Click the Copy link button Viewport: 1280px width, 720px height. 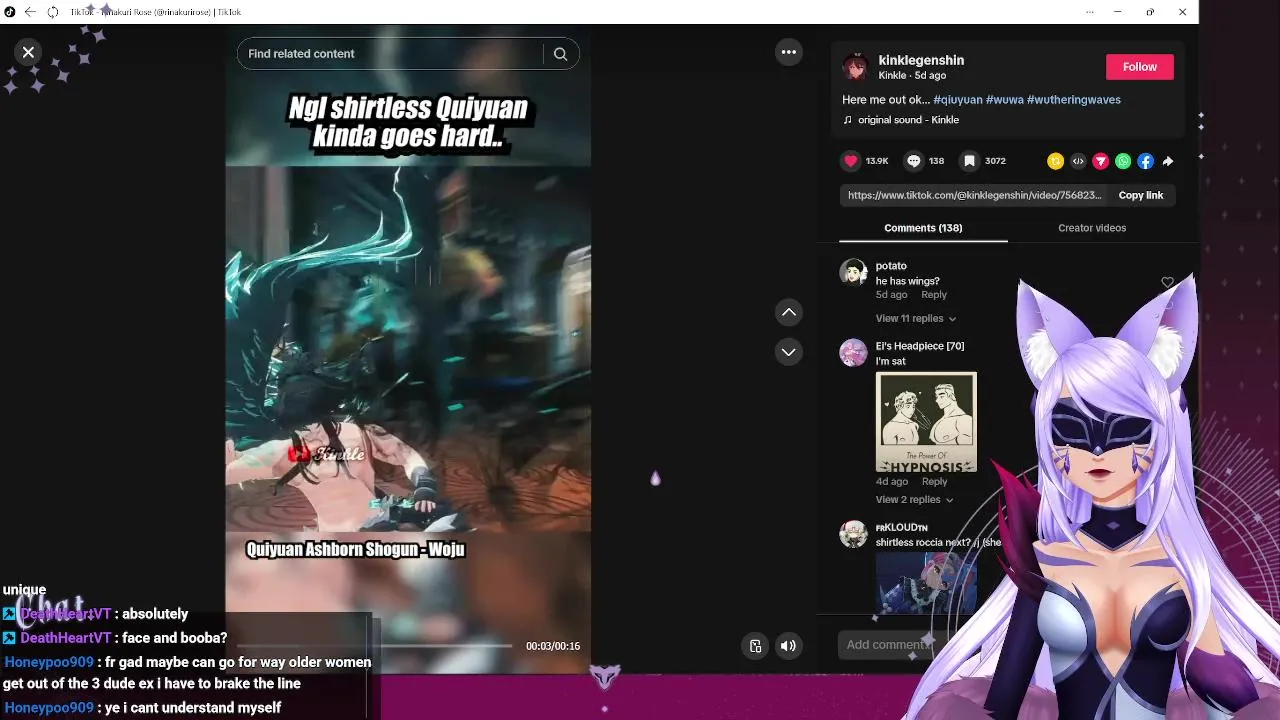pos(1141,195)
